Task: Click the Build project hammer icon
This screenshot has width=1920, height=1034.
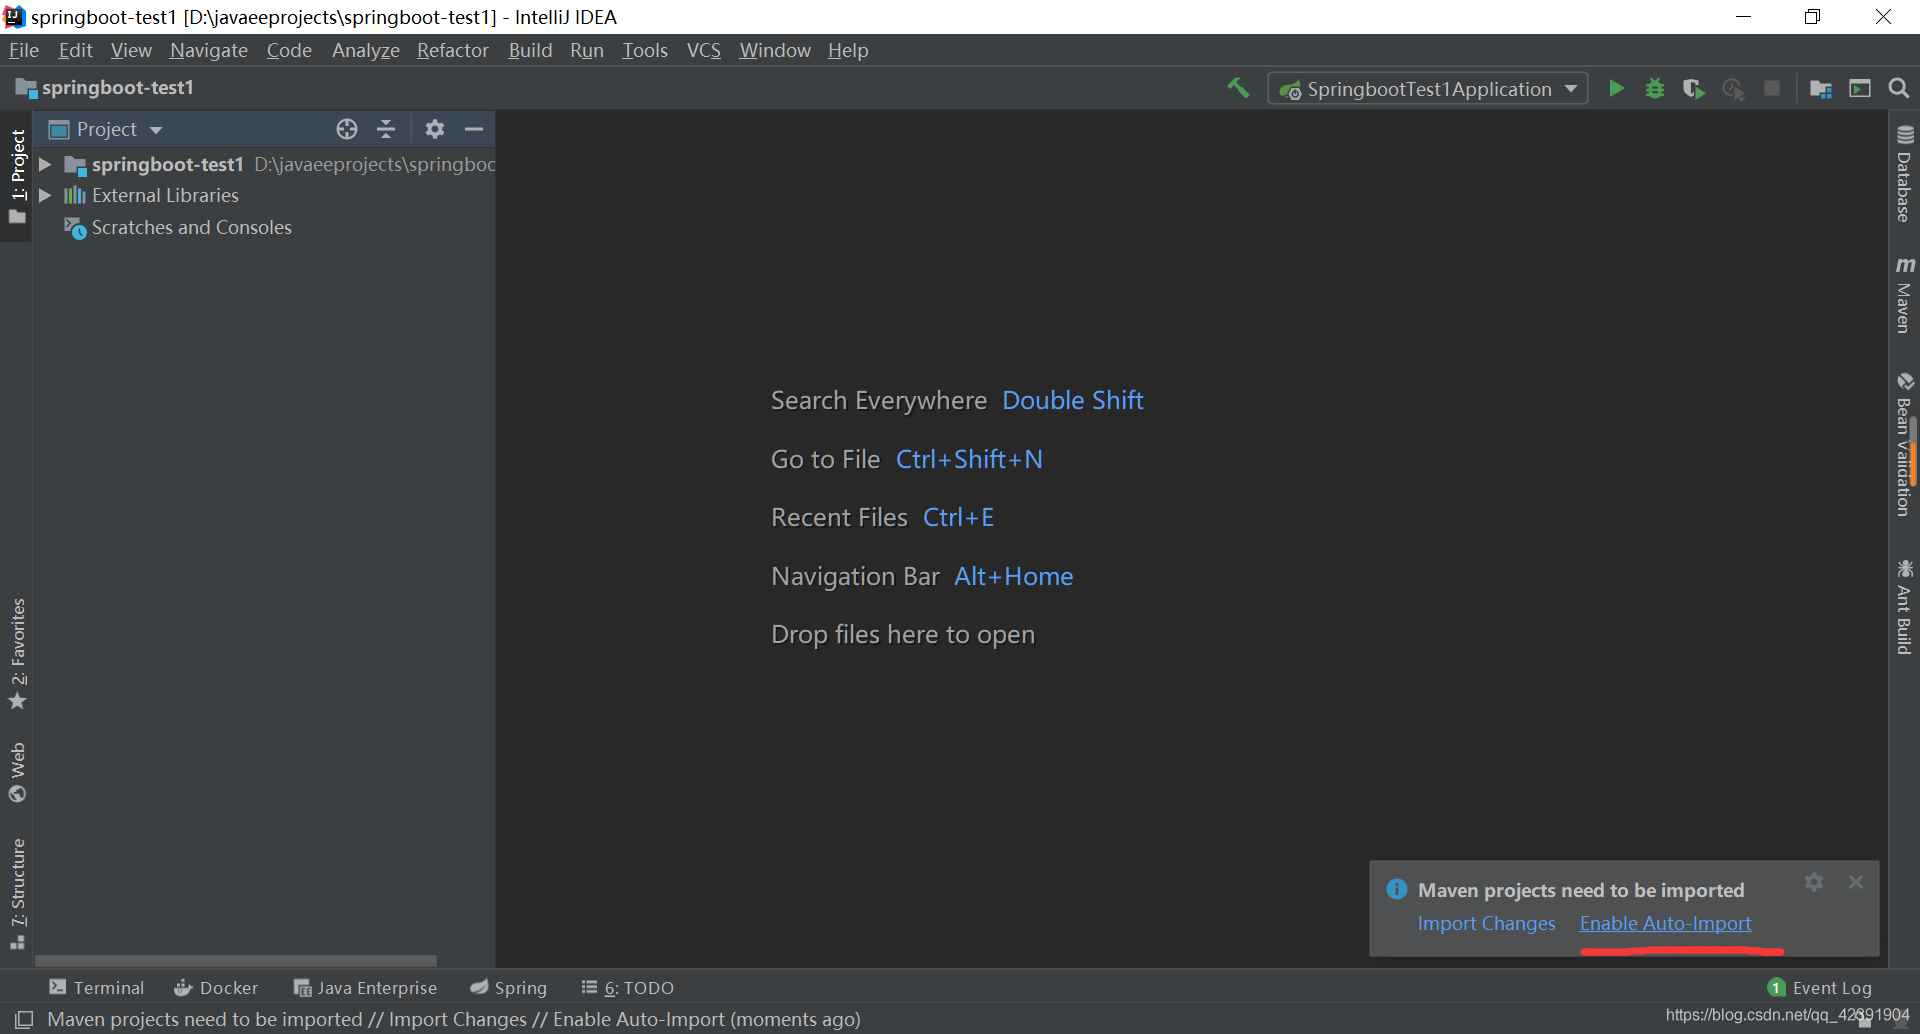Action: click(1238, 89)
